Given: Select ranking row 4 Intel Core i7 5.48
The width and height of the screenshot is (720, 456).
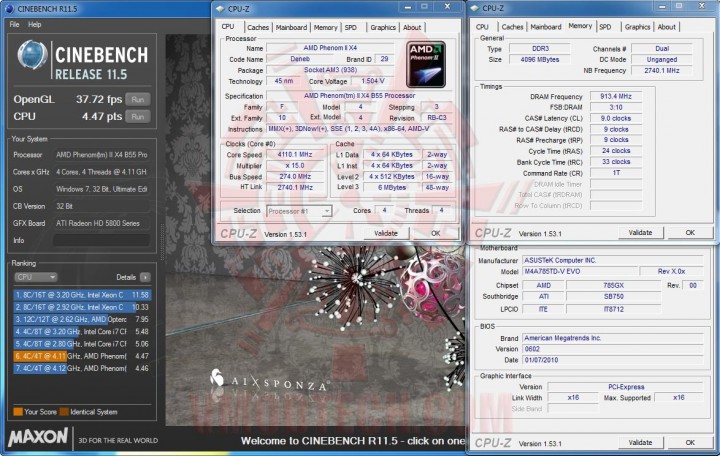Looking at the screenshot, I should pos(82,332).
